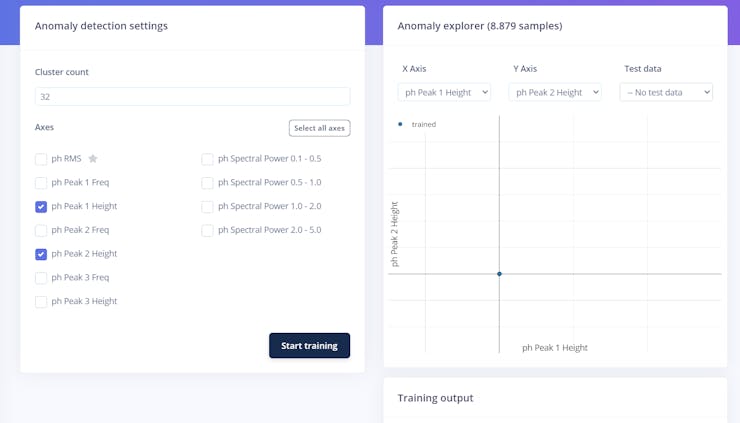Tick the ph Peak 2 Freq checkbox
740x423 pixels.
click(41, 230)
